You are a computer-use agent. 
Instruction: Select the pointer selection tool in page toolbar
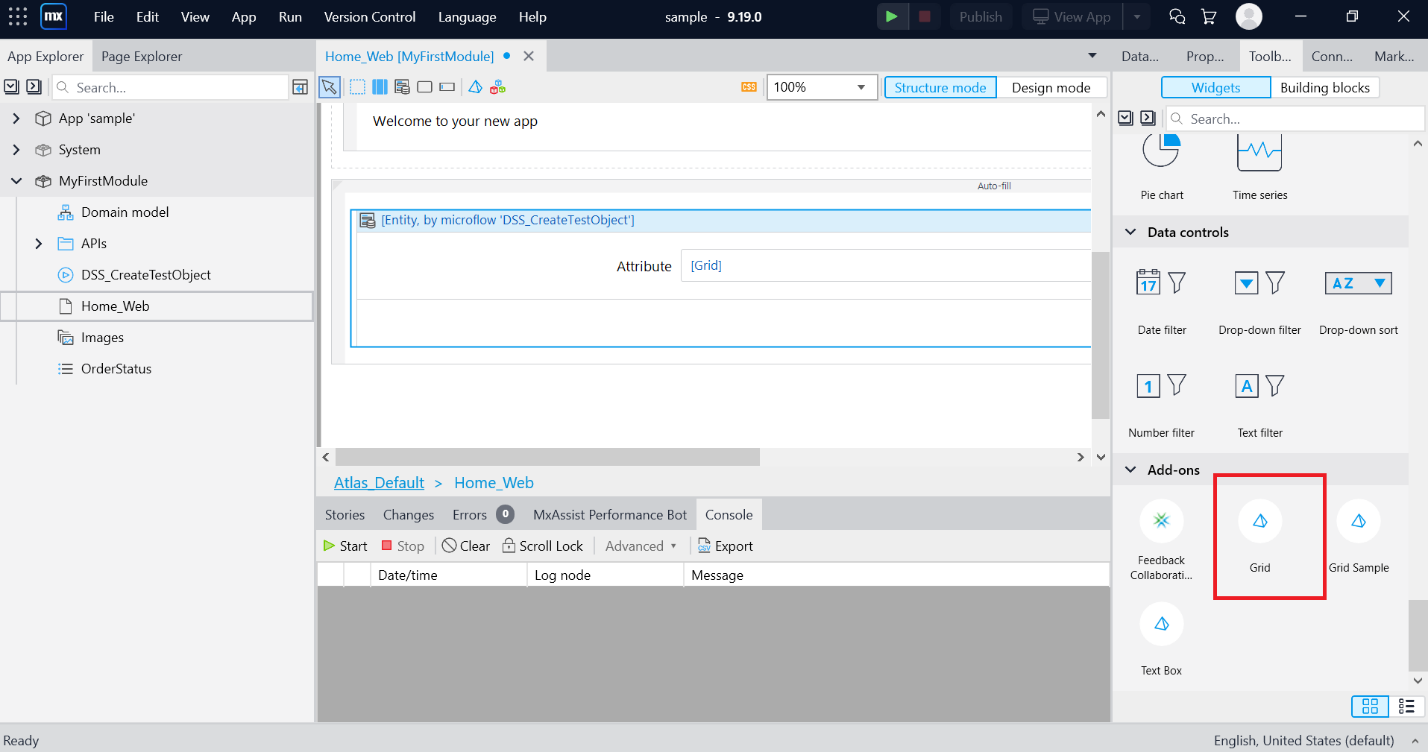(x=329, y=87)
